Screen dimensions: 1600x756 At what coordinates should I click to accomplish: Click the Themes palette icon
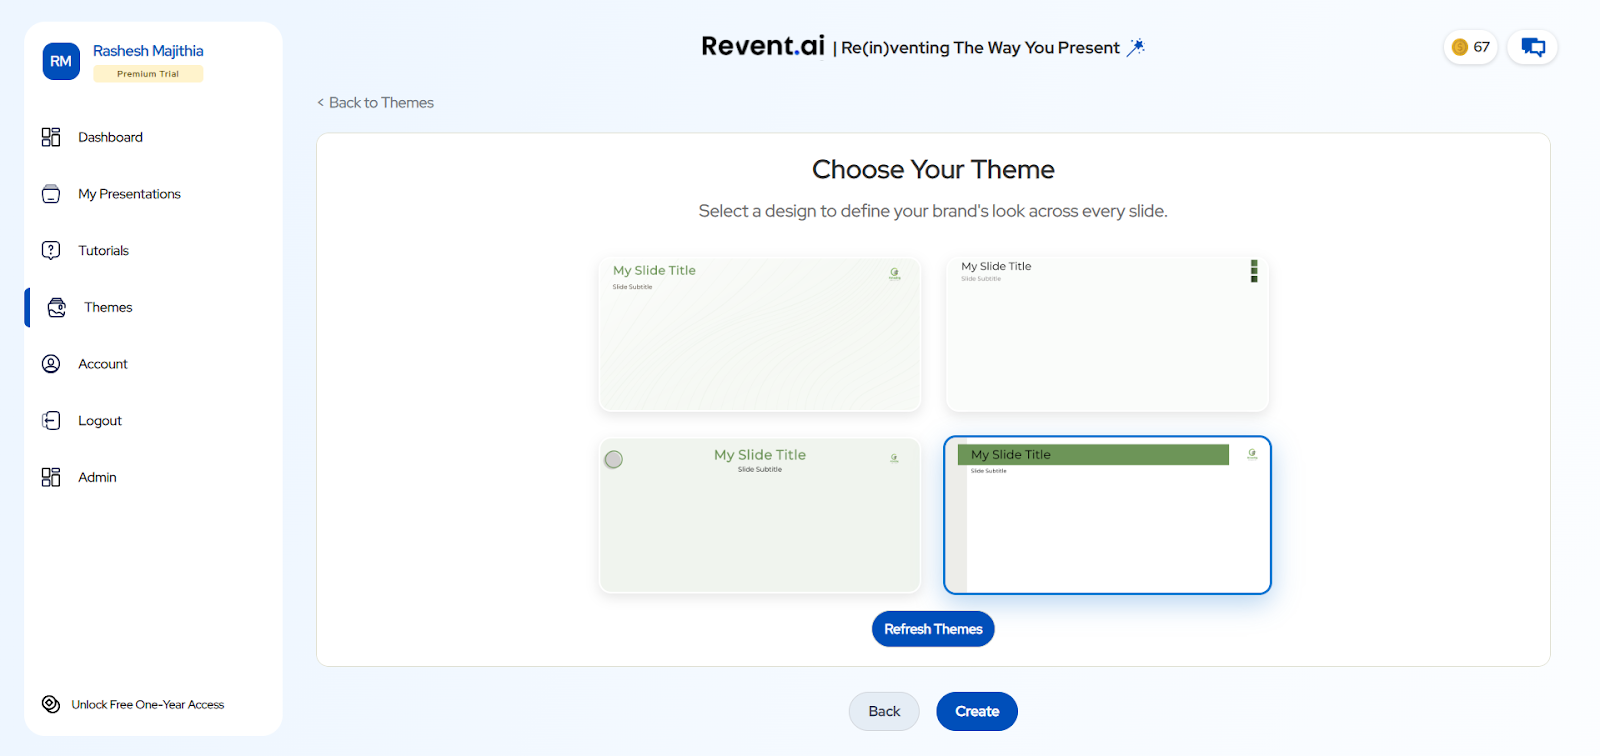[x=57, y=307]
